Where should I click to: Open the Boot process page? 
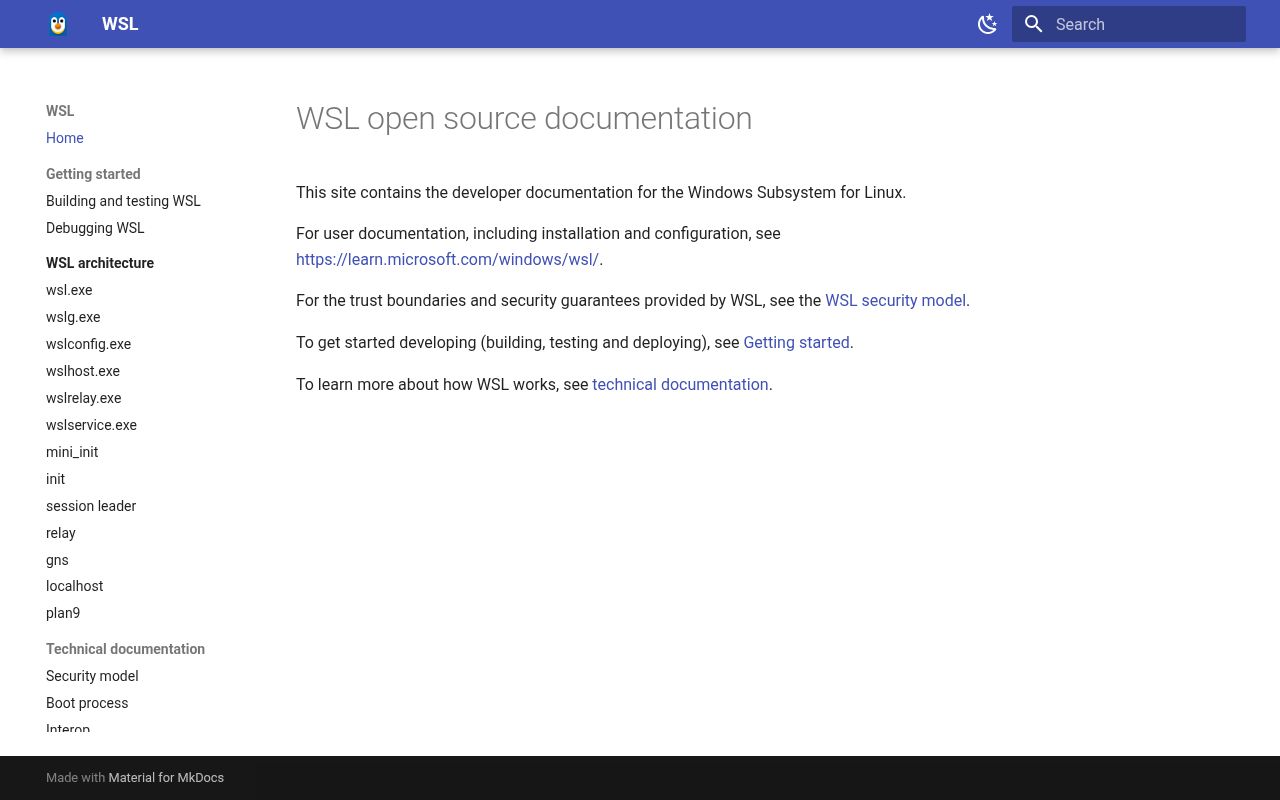(x=87, y=703)
